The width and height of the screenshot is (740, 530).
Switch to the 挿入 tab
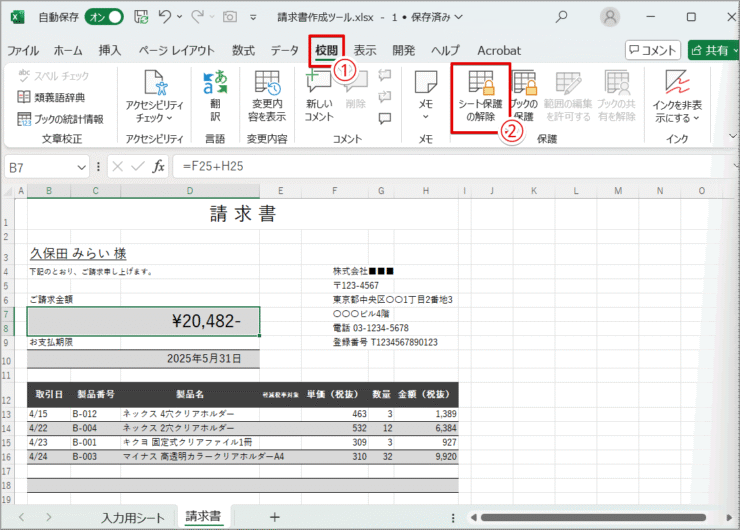tap(110, 50)
